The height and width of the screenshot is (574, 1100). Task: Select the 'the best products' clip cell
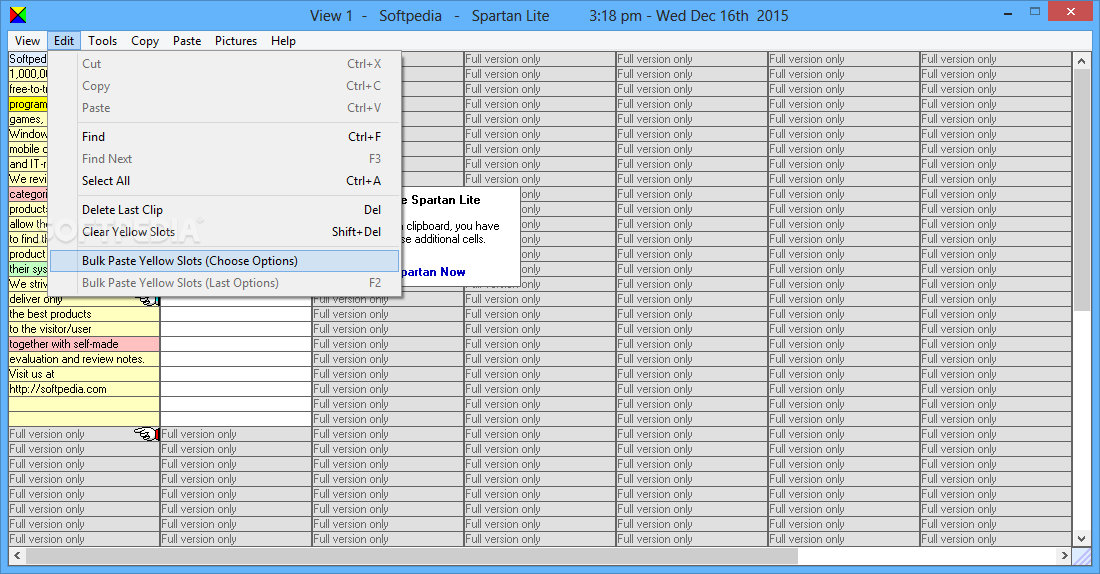[84, 314]
